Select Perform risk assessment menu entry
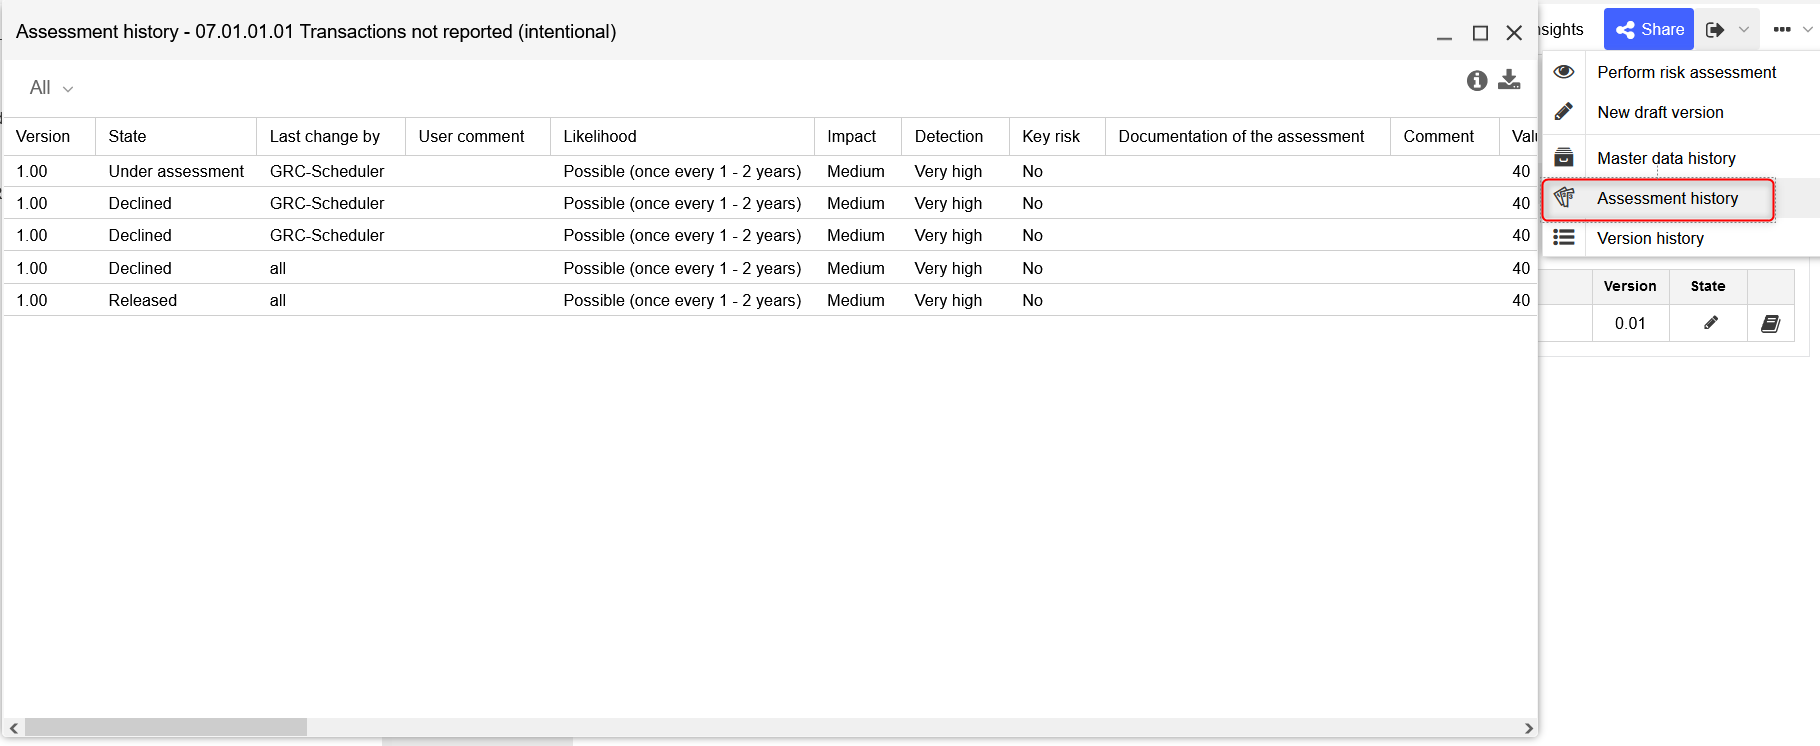Image resolution: width=1820 pixels, height=746 pixels. (1686, 72)
